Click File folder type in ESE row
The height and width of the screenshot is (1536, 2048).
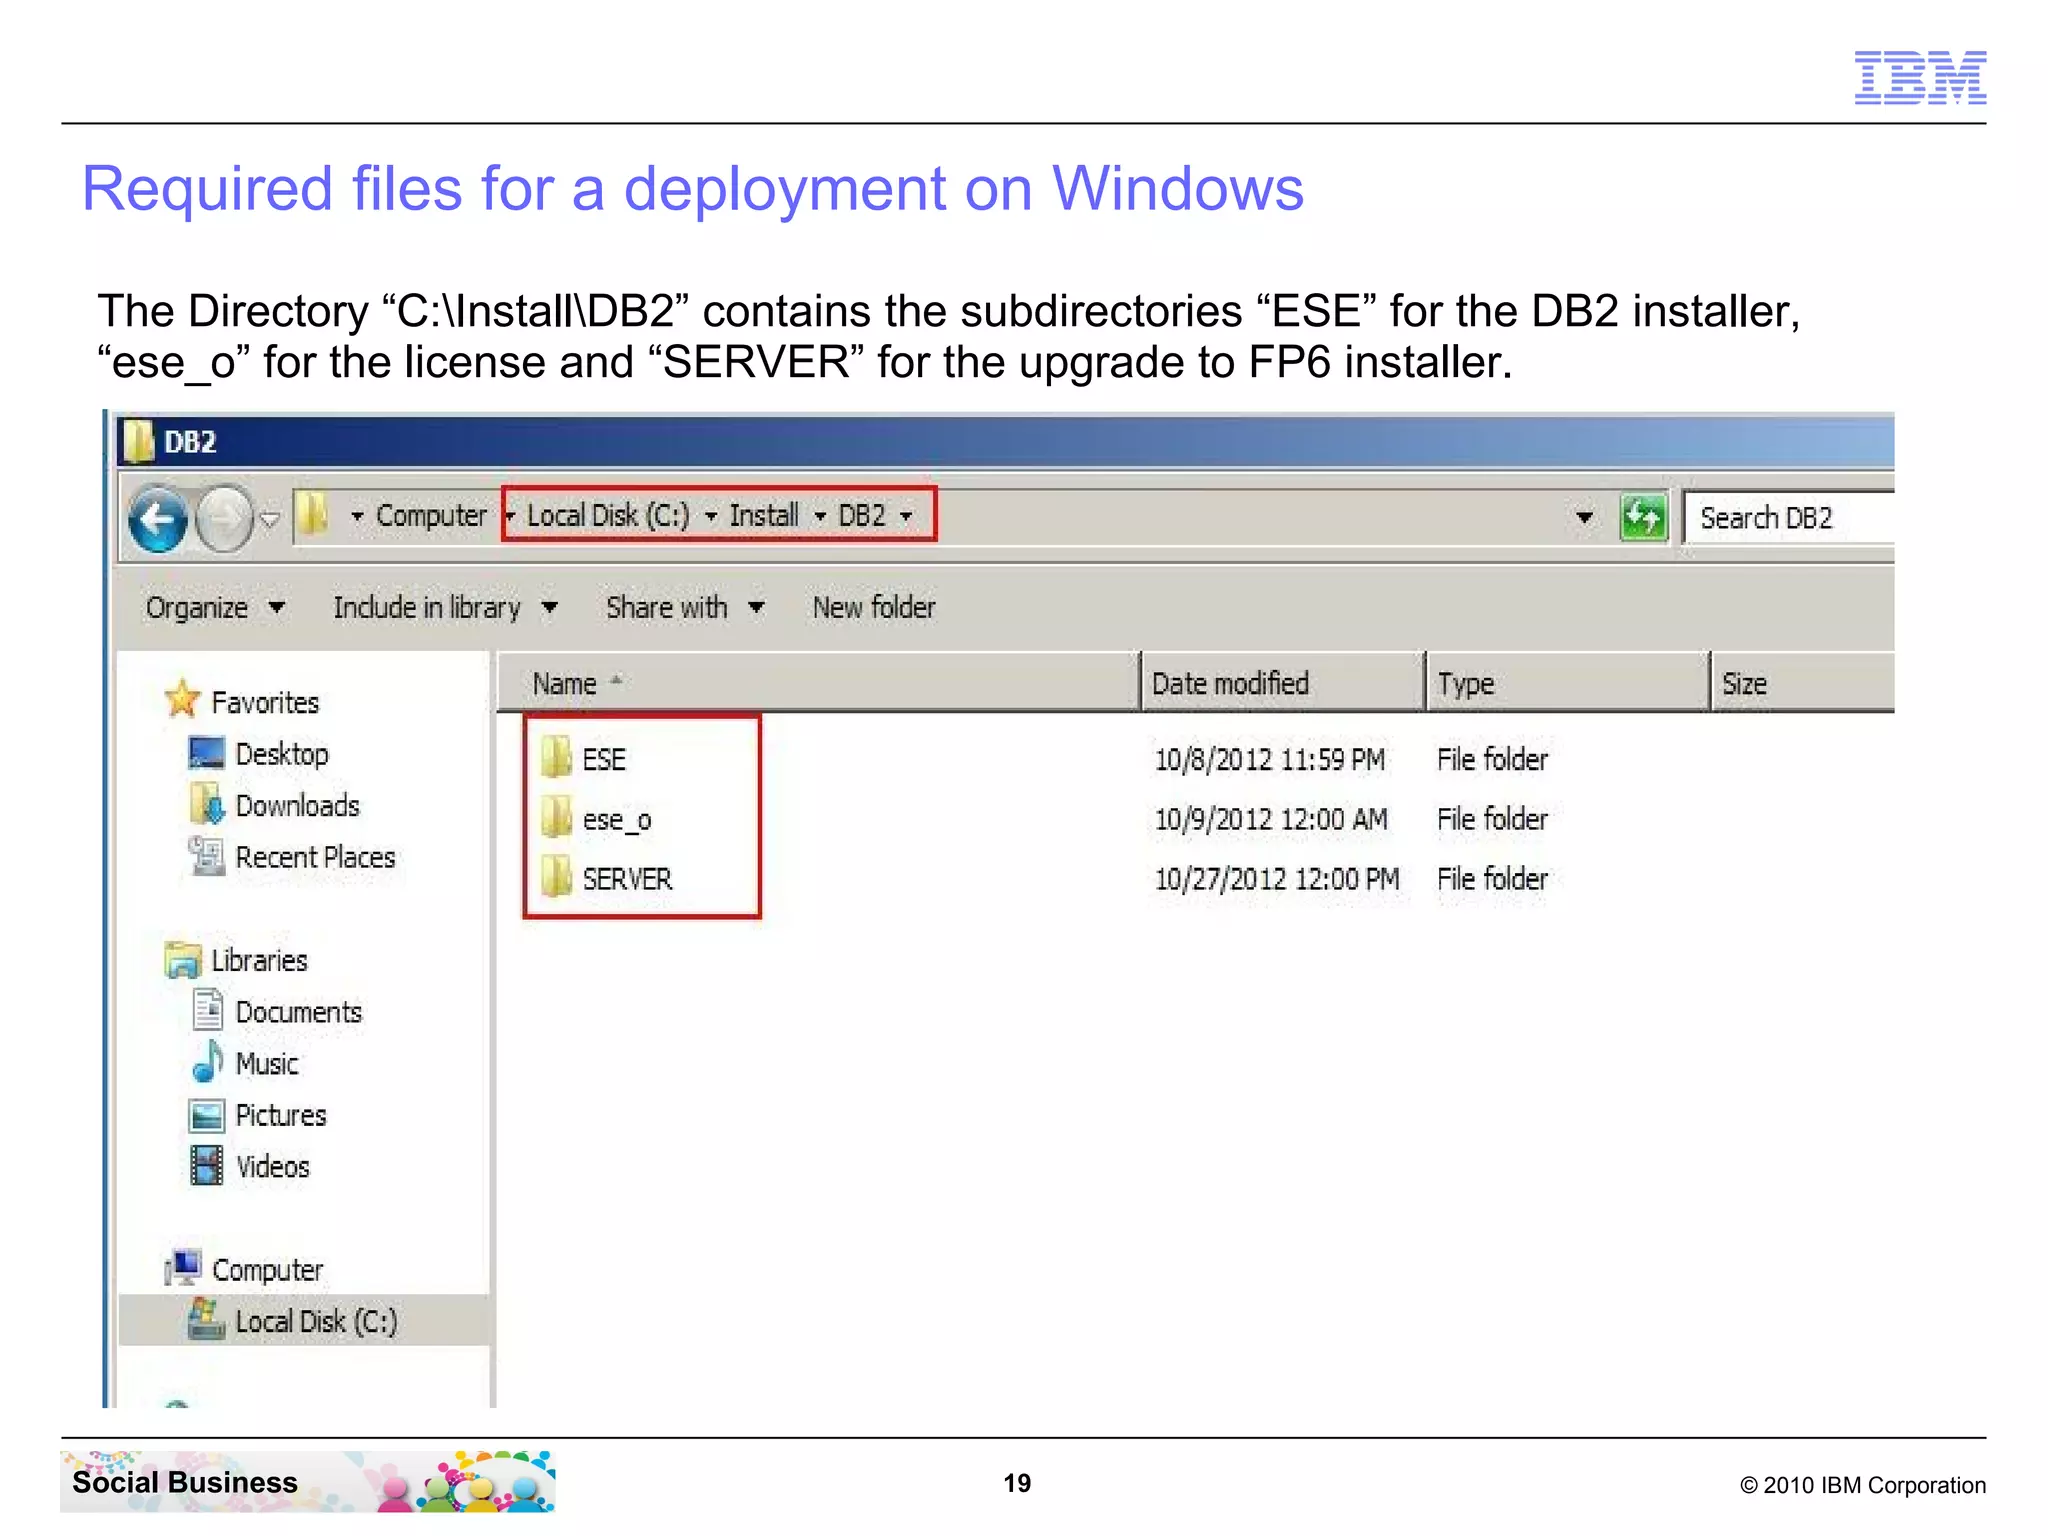point(1492,760)
